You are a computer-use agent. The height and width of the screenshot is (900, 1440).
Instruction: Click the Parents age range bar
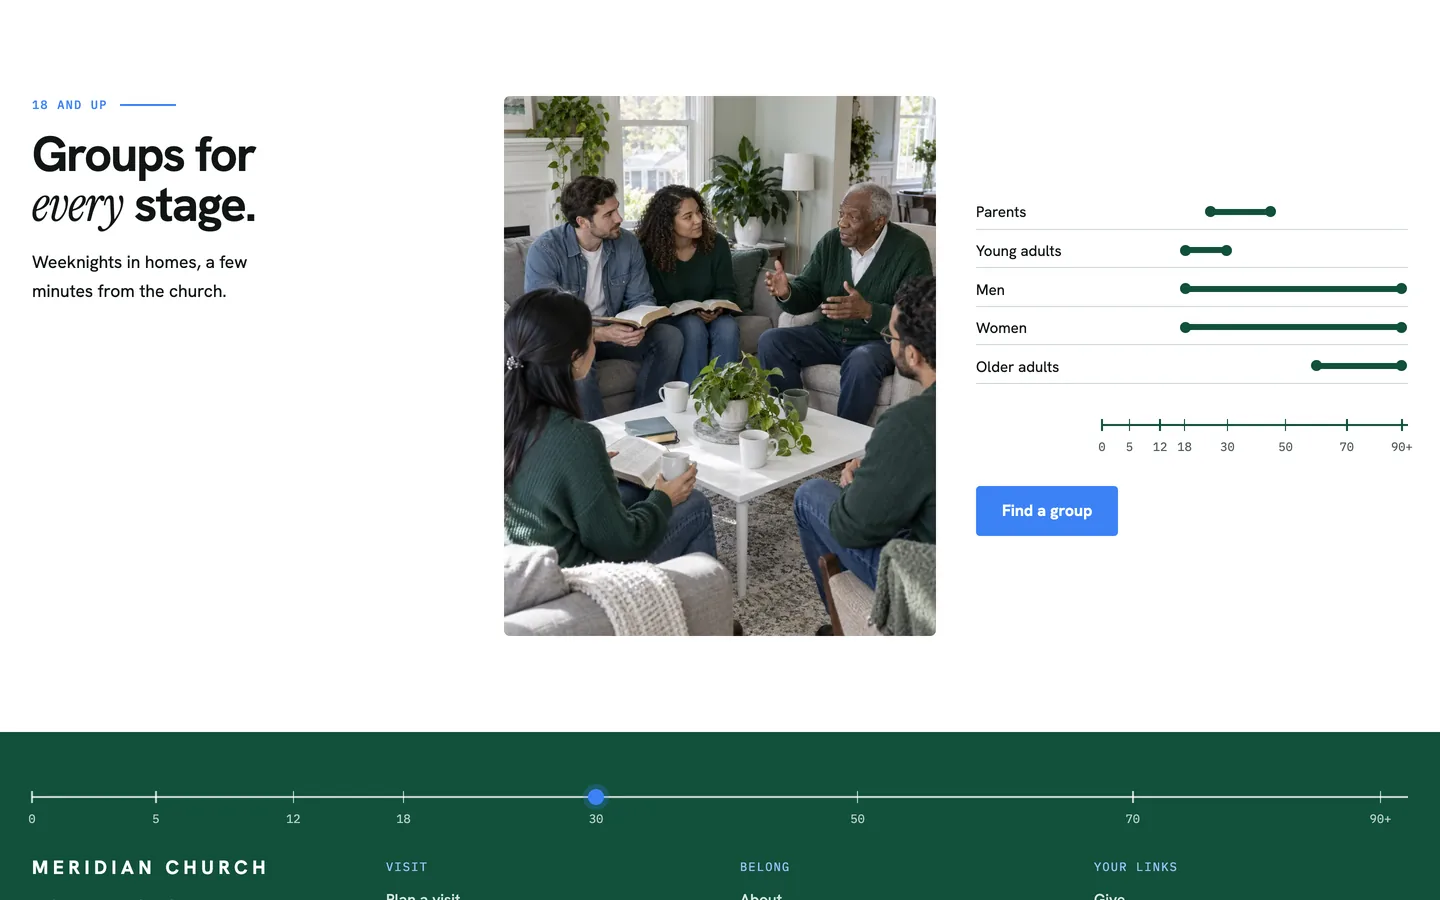1240,211
